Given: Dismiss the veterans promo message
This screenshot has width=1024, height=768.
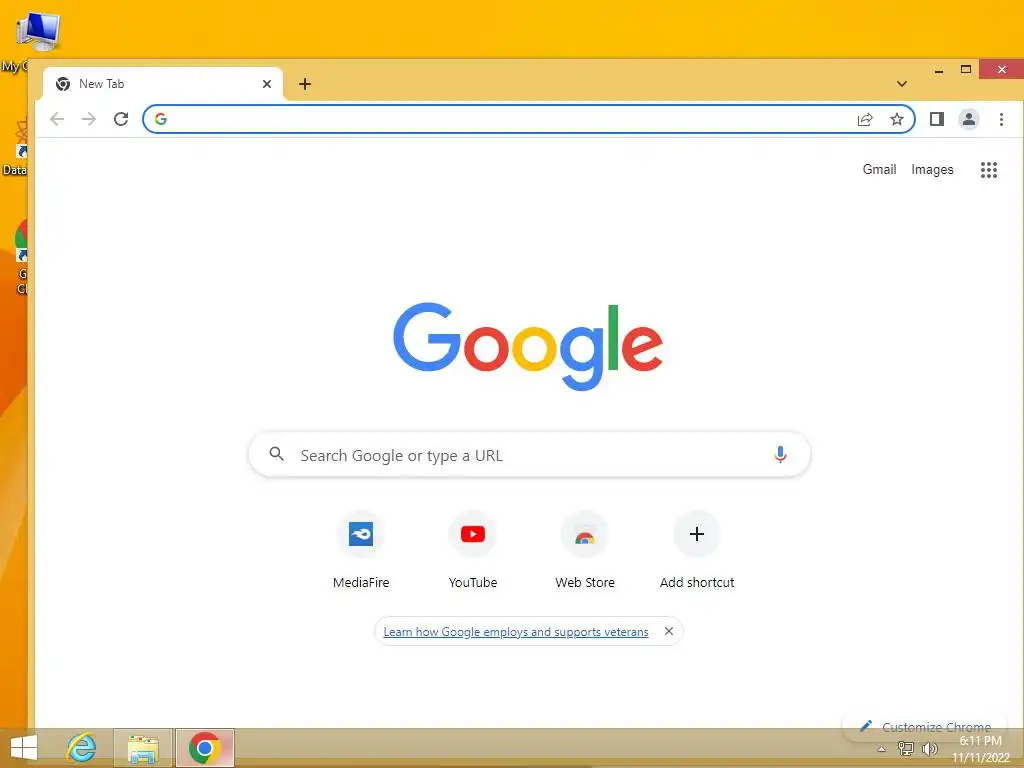Looking at the screenshot, I should tap(669, 631).
